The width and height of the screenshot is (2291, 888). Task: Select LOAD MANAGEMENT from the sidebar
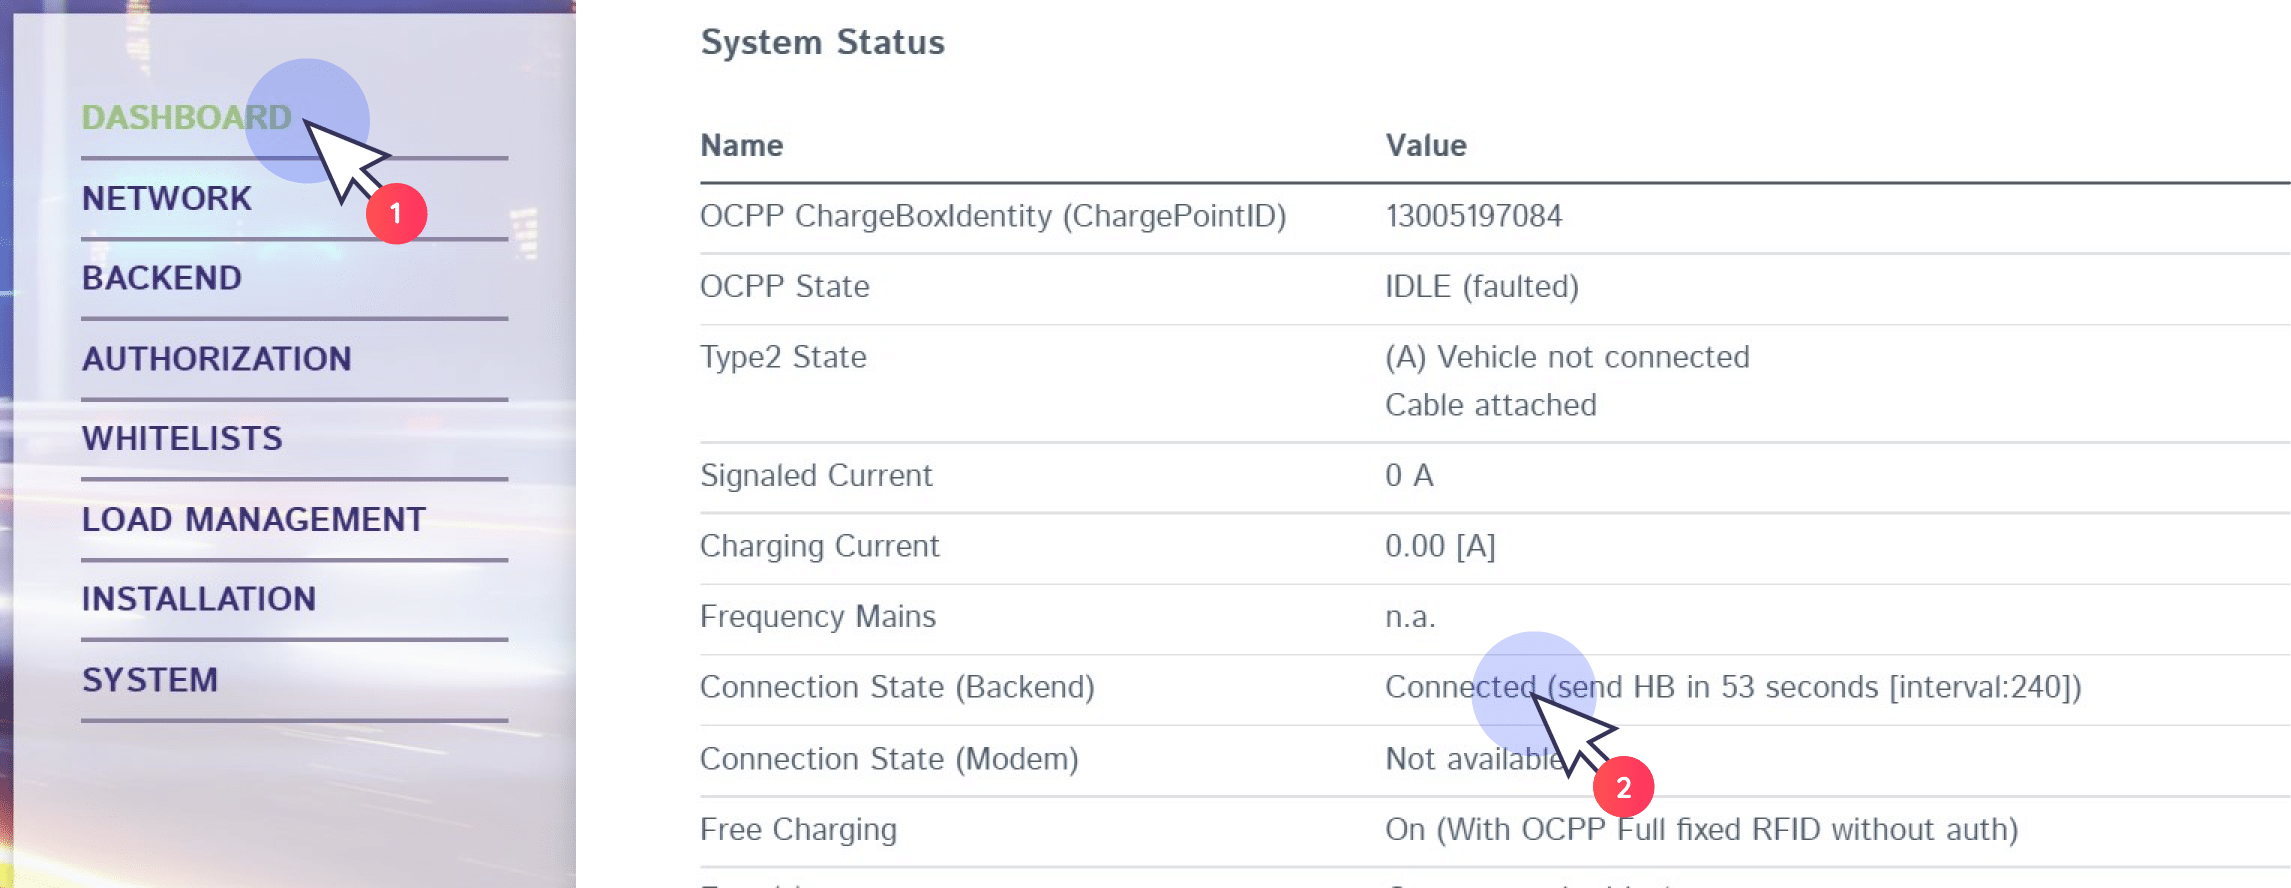(x=253, y=519)
